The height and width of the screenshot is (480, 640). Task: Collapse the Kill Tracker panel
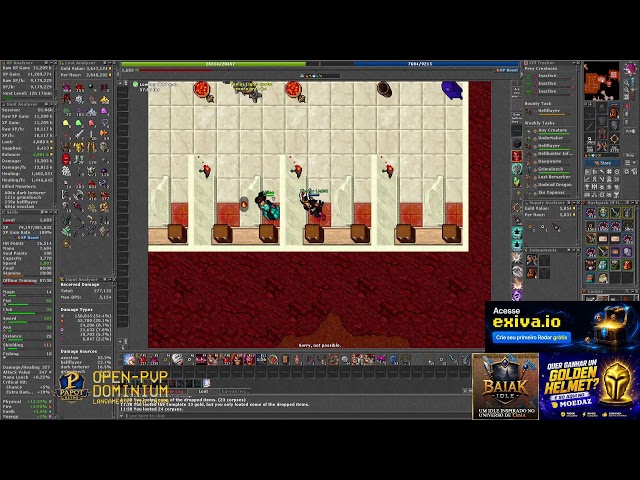(574, 63)
